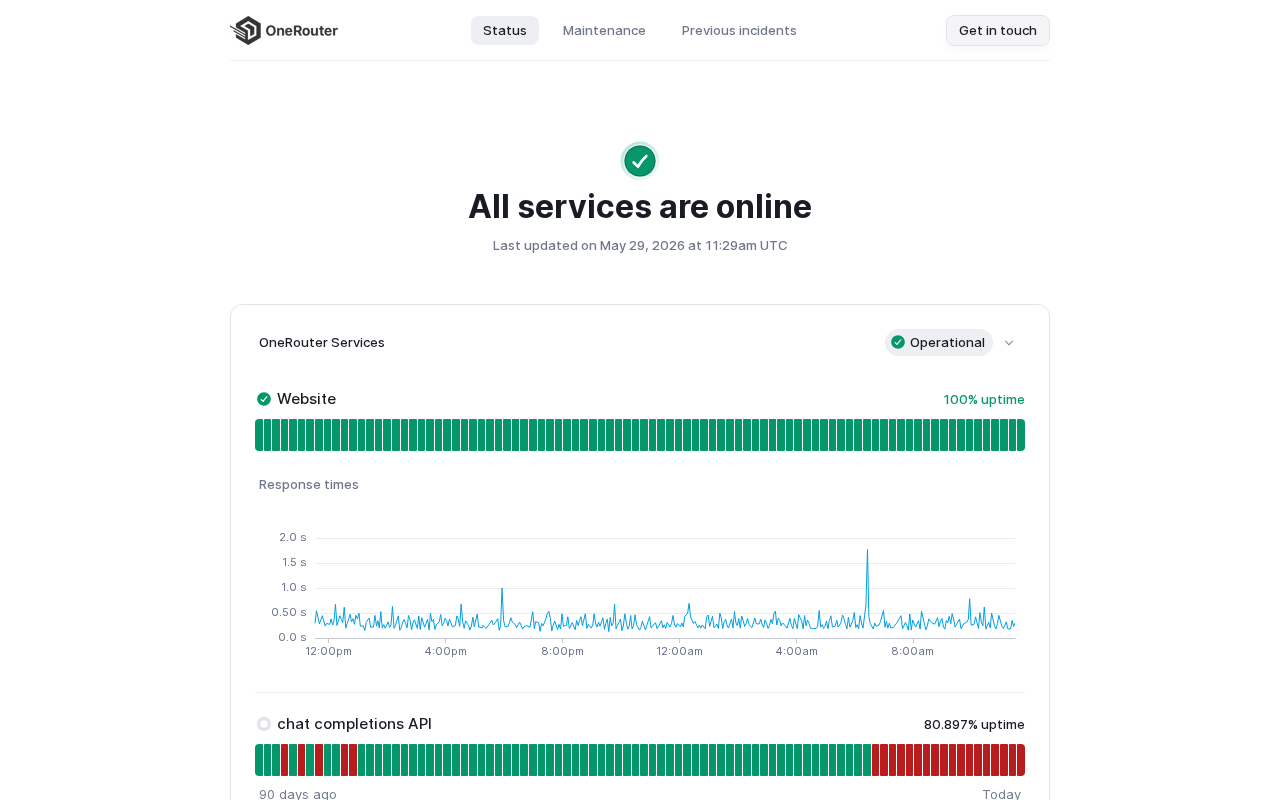Open the Operational status dropdown badge
Viewport: 1280px width, 800px height.
click(x=939, y=342)
